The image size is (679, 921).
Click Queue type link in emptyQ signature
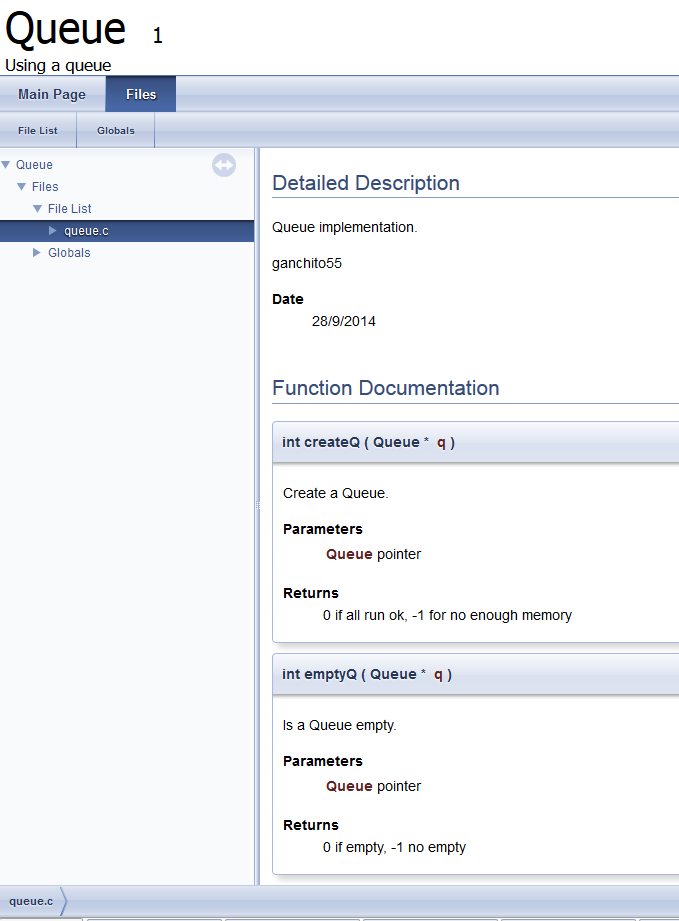click(394, 674)
